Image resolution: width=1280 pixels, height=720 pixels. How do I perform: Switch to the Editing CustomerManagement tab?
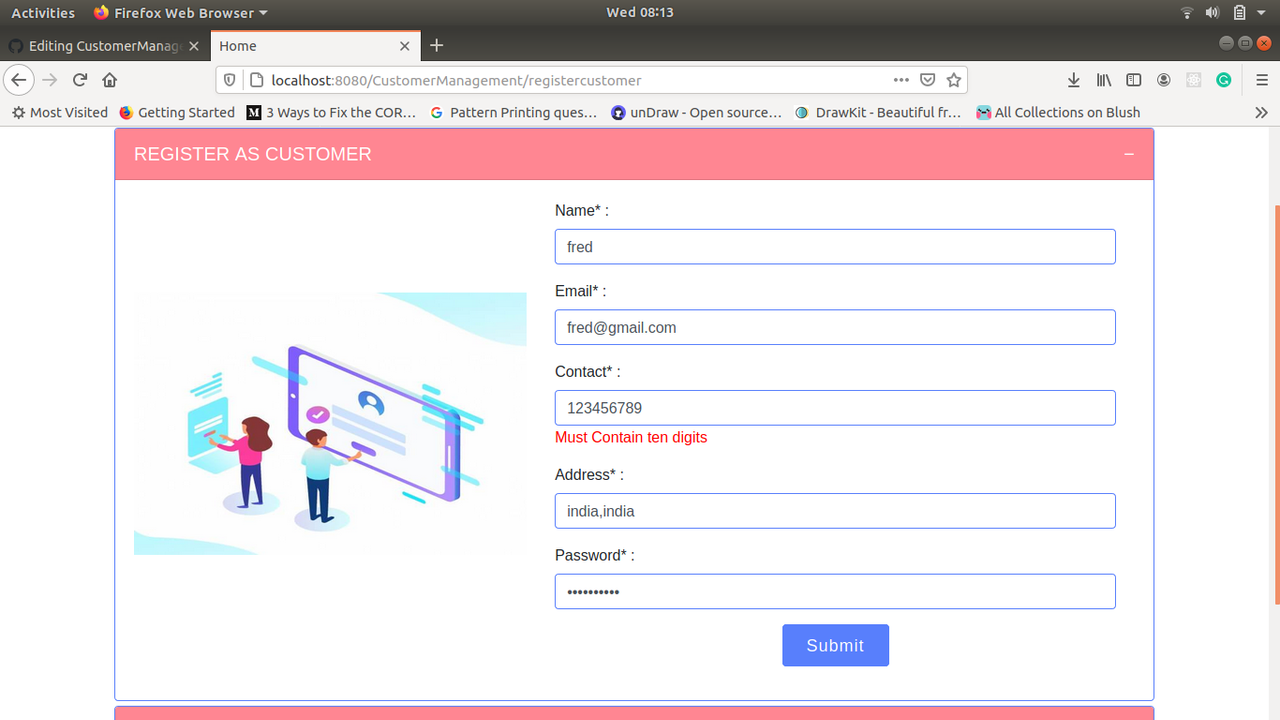coord(100,45)
